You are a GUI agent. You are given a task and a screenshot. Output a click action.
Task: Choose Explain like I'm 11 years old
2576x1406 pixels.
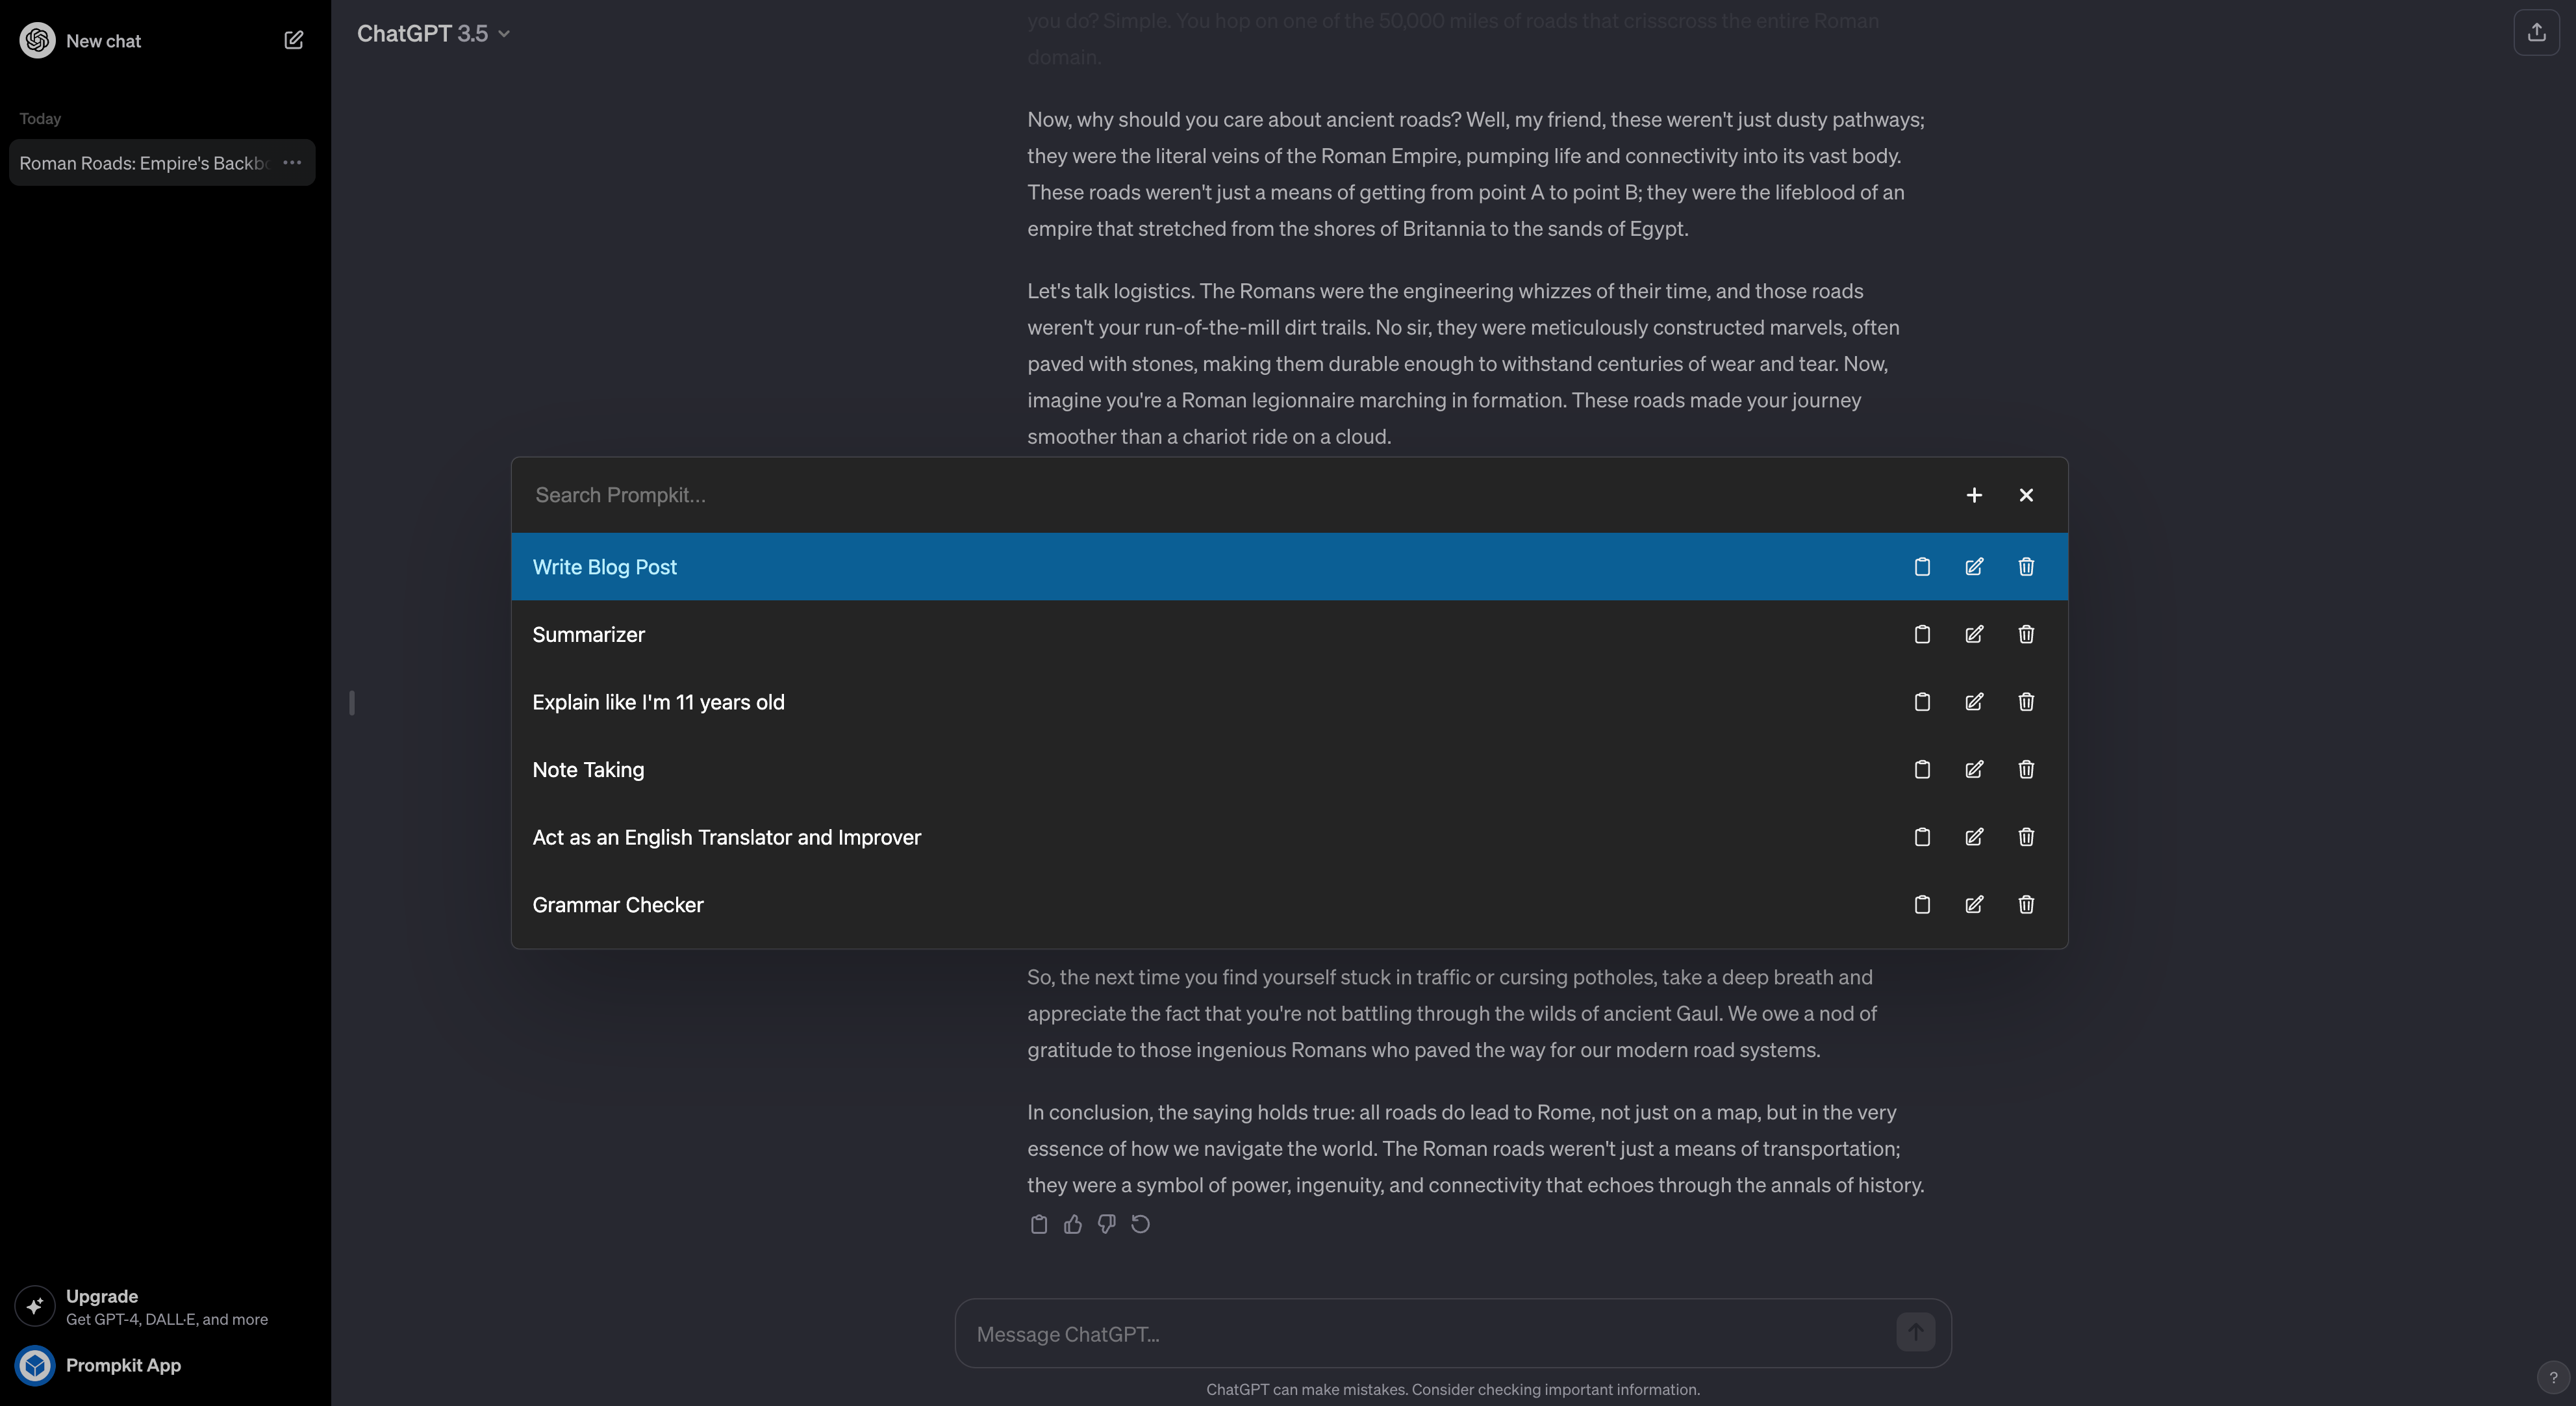coord(1289,702)
